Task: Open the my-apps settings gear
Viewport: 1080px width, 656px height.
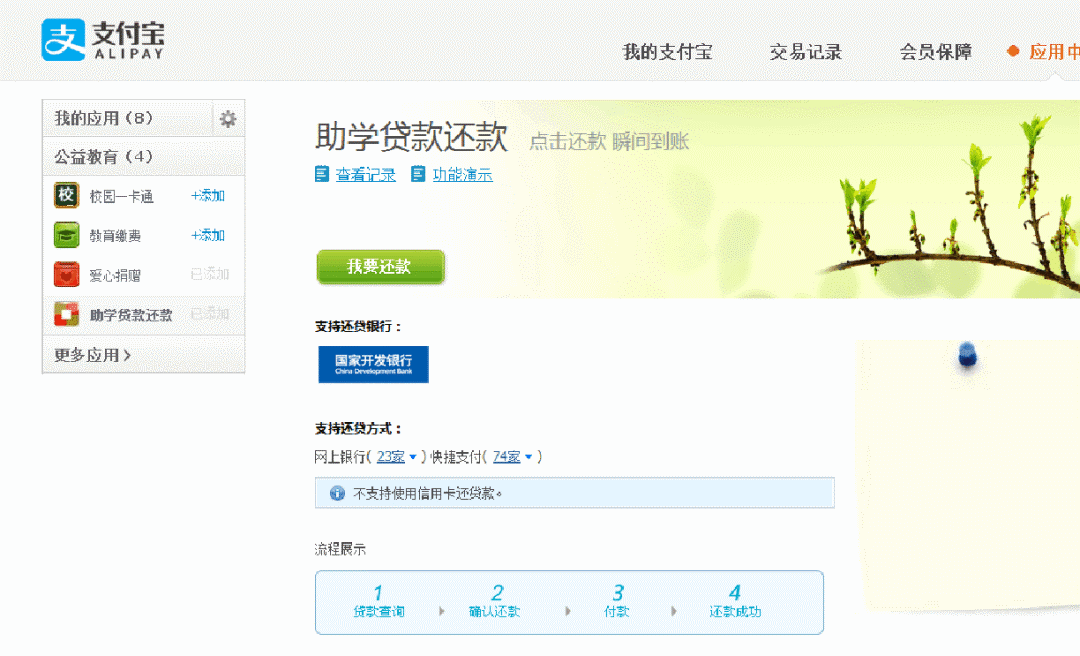Action: tap(228, 119)
